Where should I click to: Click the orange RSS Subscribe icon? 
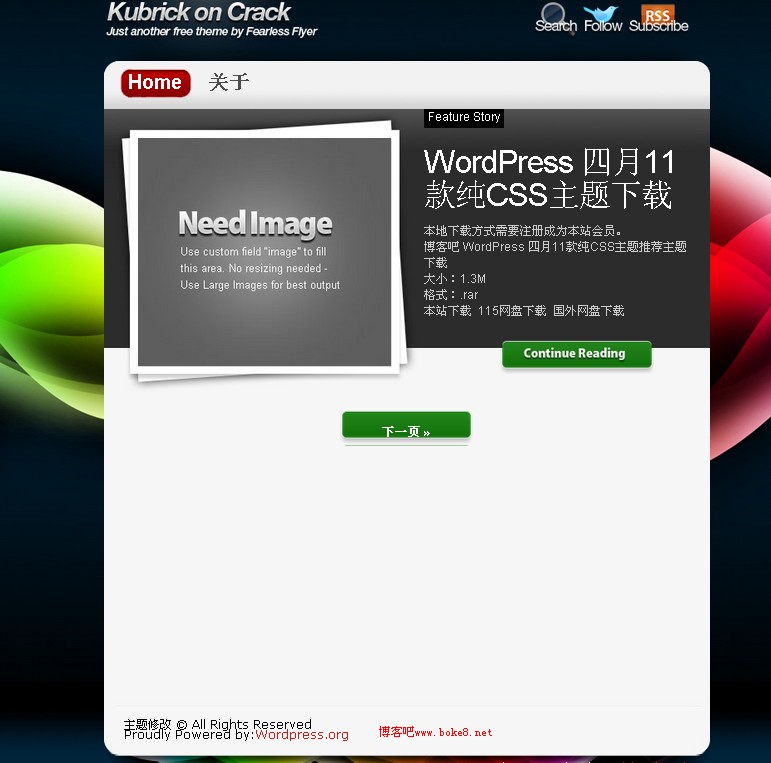click(658, 18)
